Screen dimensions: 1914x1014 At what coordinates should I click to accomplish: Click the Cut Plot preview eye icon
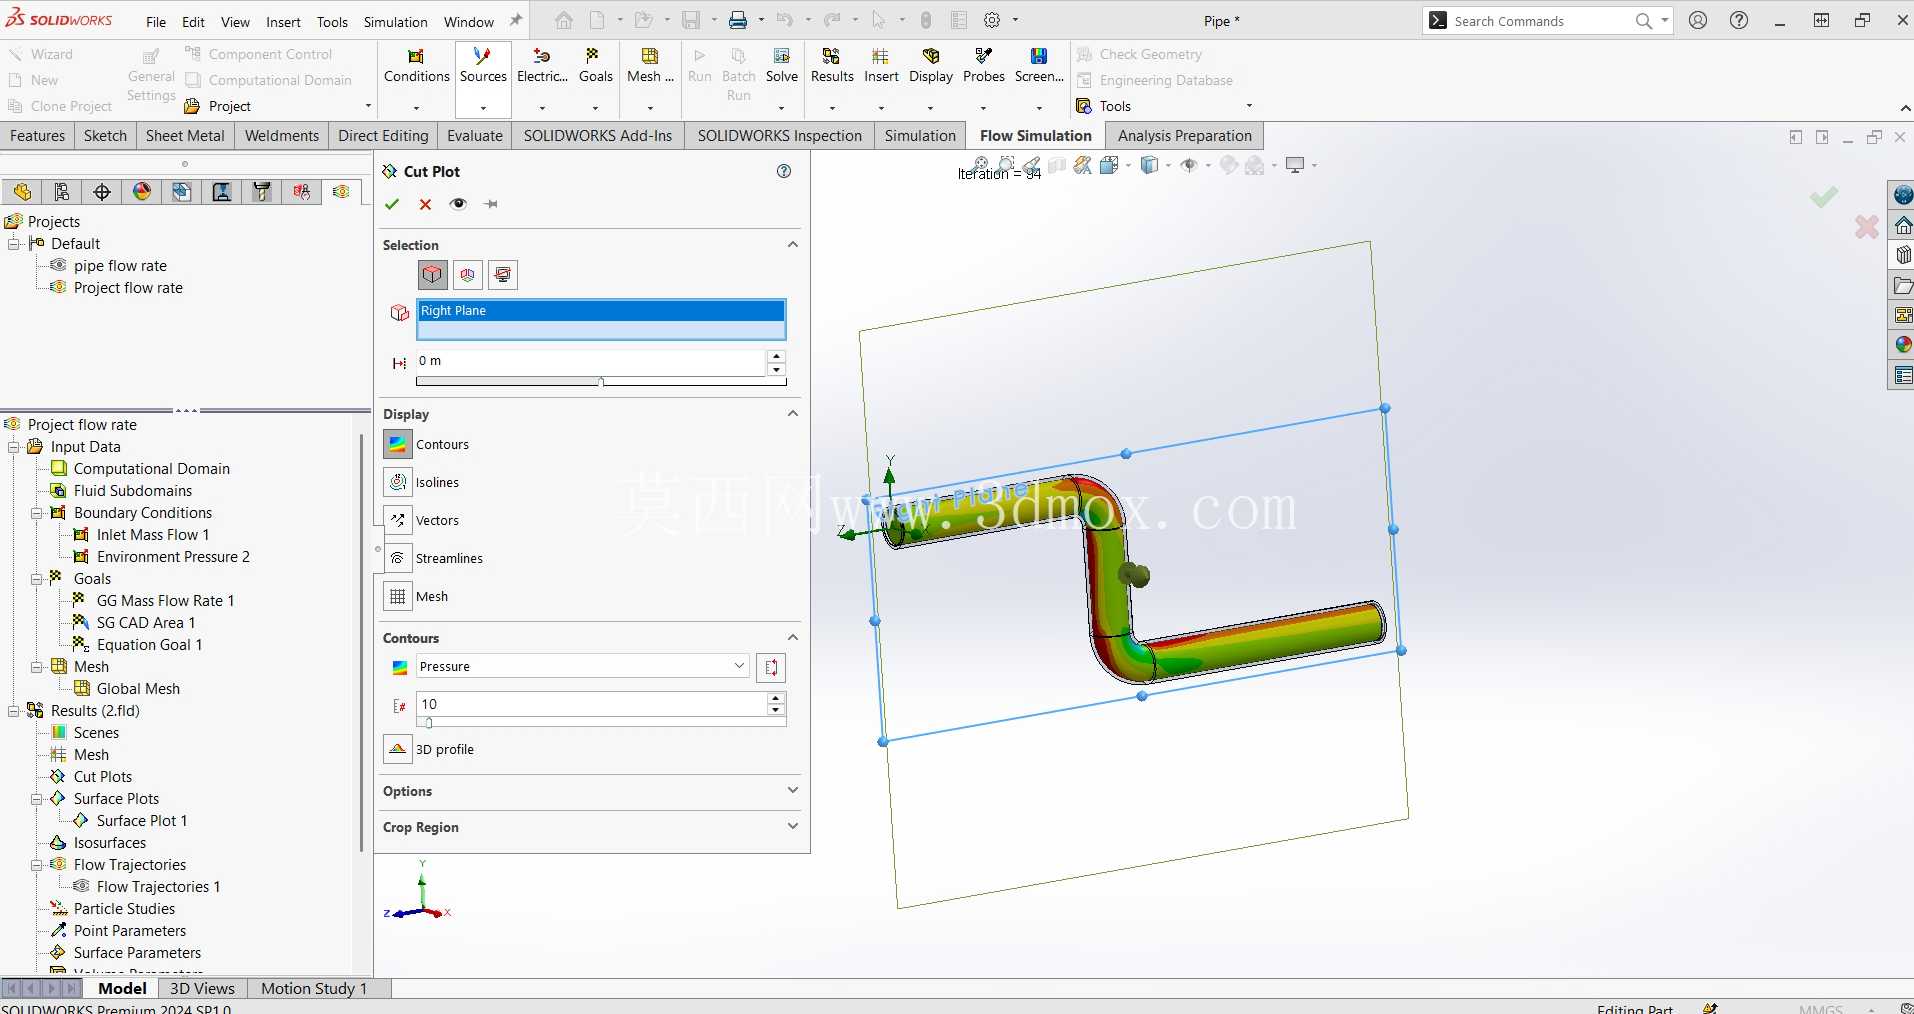458,204
